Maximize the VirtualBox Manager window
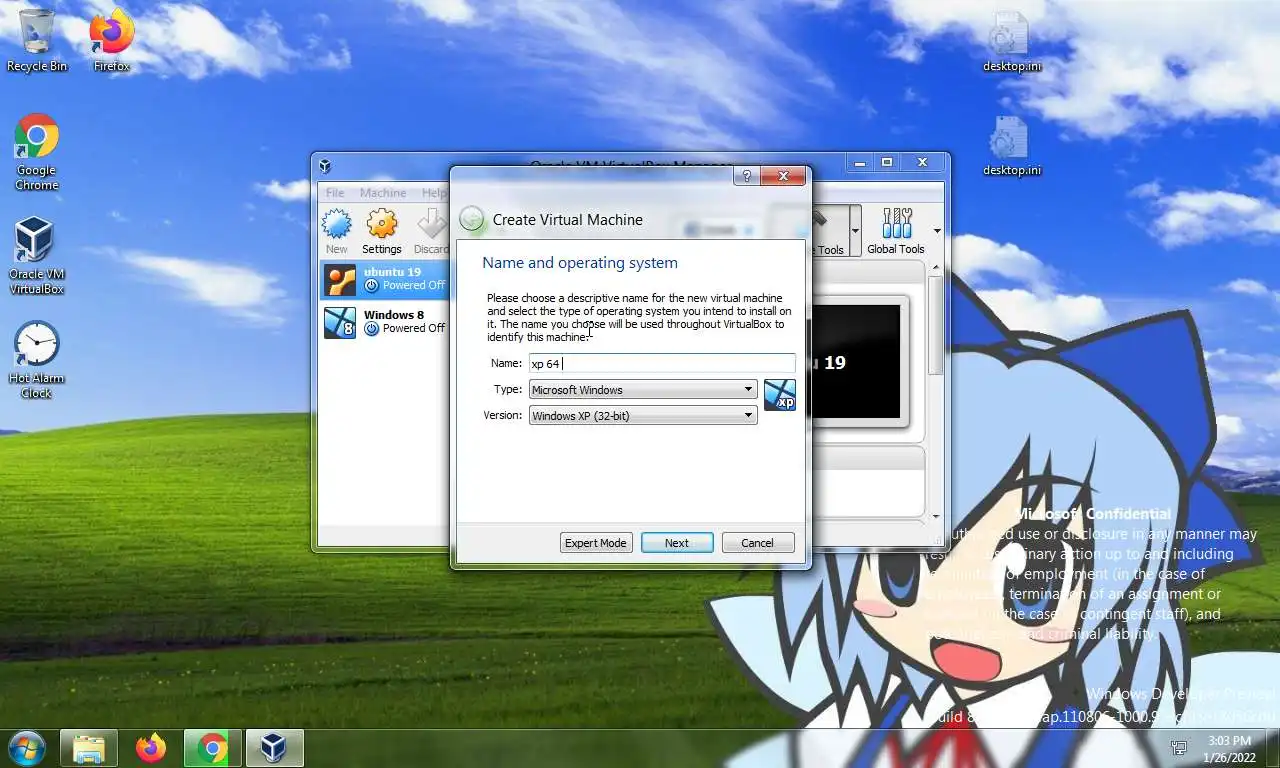The height and width of the screenshot is (768, 1280). tap(887, 162)
